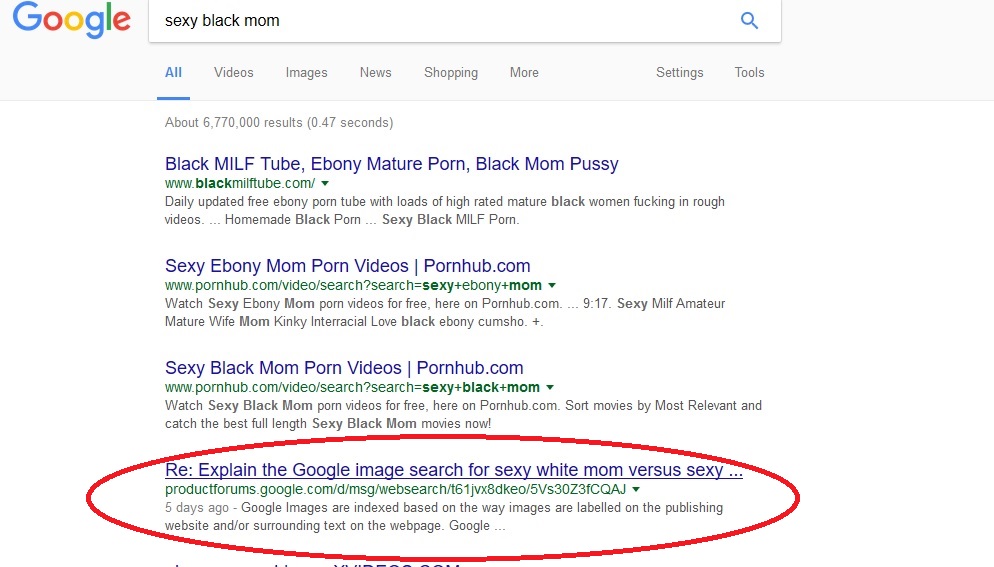Open the Sexy Ebony Mom Pornhub.com result
Viewport: 994px width, 567px height.
point(347,266)
